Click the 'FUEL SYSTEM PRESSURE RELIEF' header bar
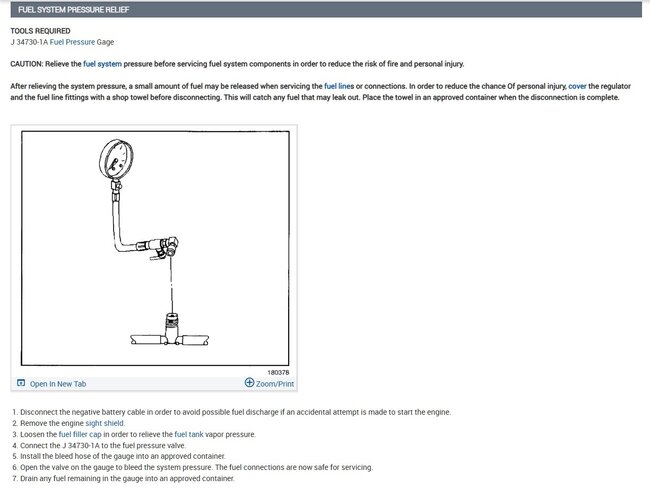Screen dimensions: 650x488 326,10
